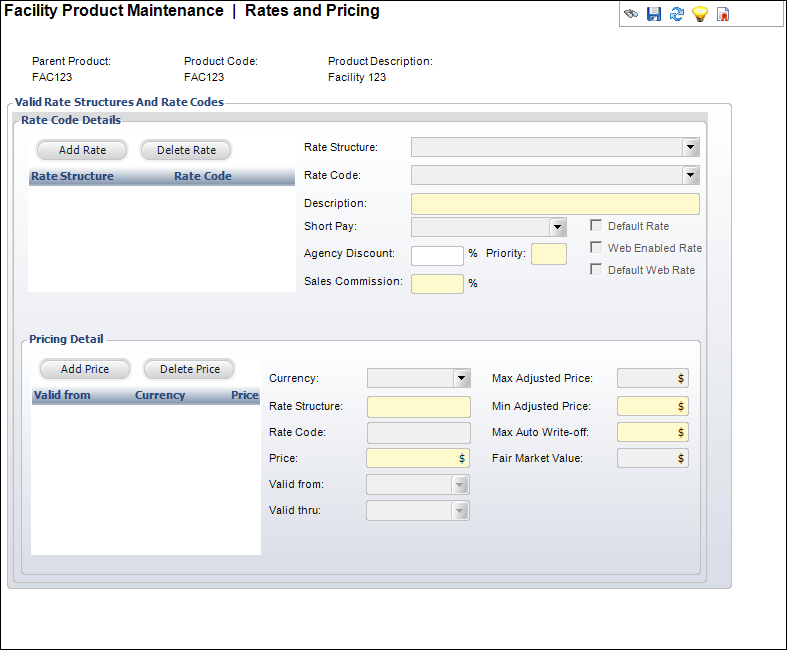This screenshot has height=650, width=787.
Task: Click the Delete Rate button
Action: coord(186,150)
